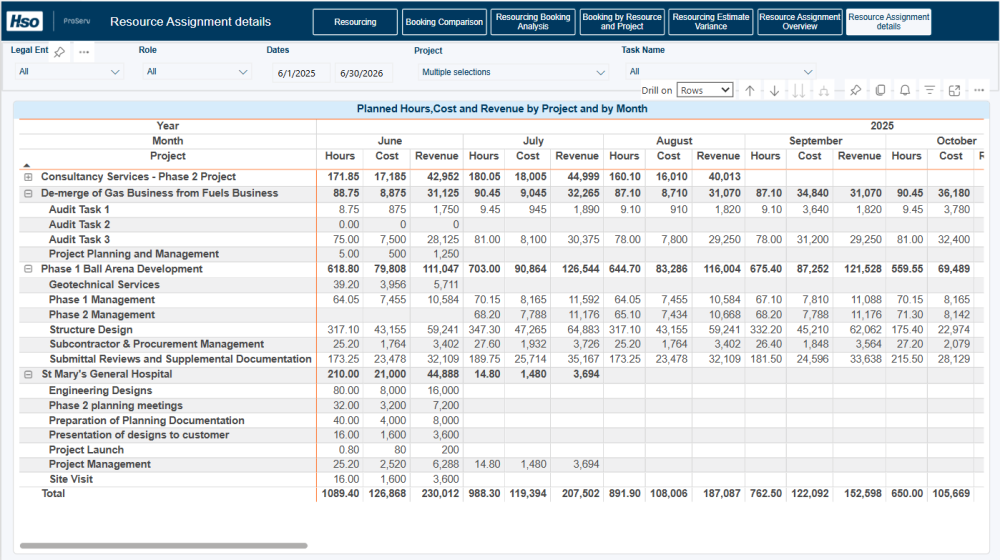This screenshot has width=1000, height=560.
Task: Set an alert with the bell icon
Action: tap(905, 90)
